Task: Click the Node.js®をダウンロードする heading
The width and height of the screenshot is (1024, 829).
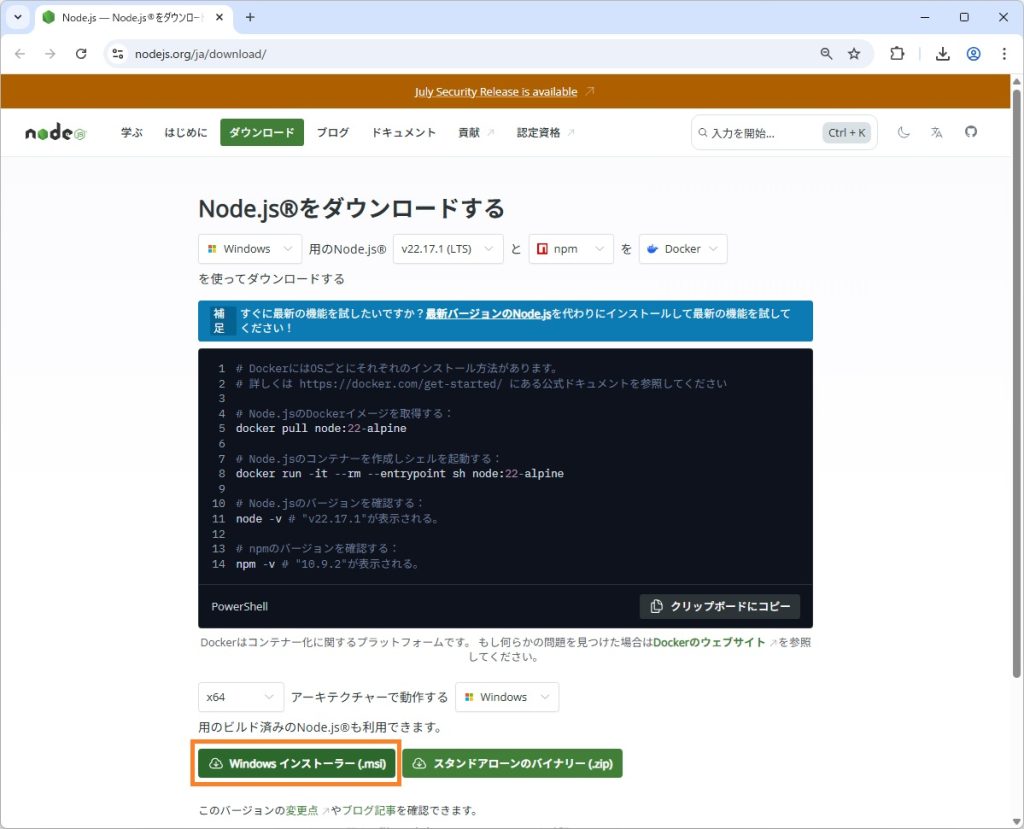Action: point(351,208)
